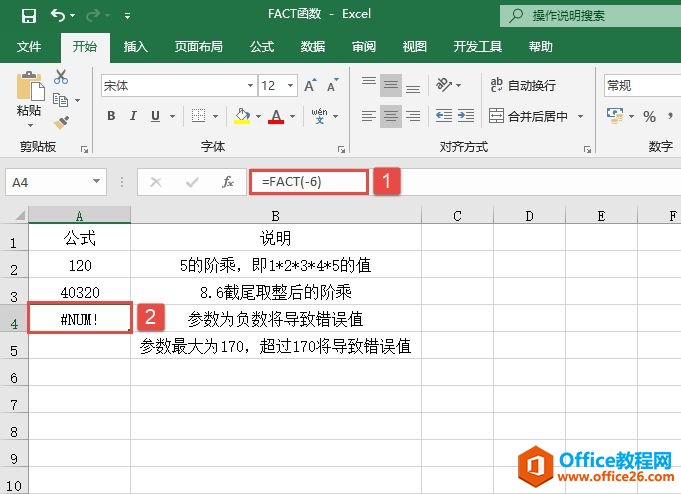Click the Redo arrow icon
Screen dimensions: 681x494
(93, 16)
